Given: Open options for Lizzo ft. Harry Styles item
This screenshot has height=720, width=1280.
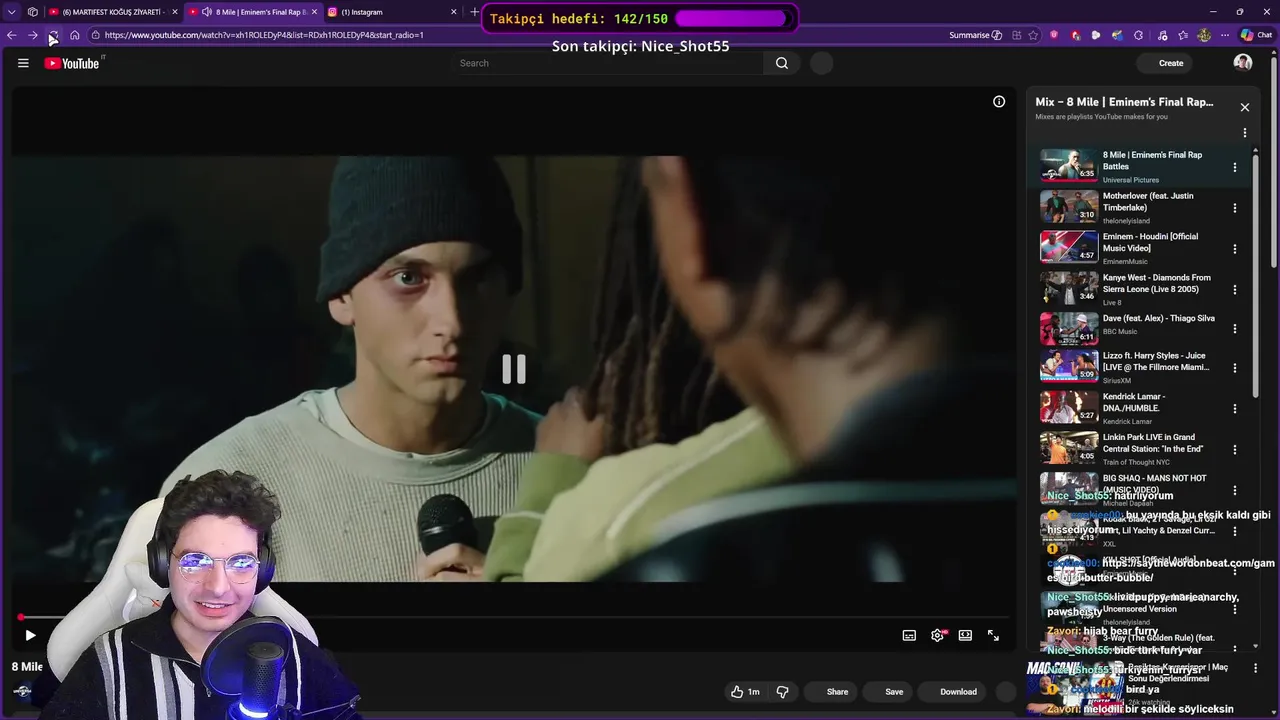Looking at the screenshot, I should pyautogui.click(x=1235, y=367).
